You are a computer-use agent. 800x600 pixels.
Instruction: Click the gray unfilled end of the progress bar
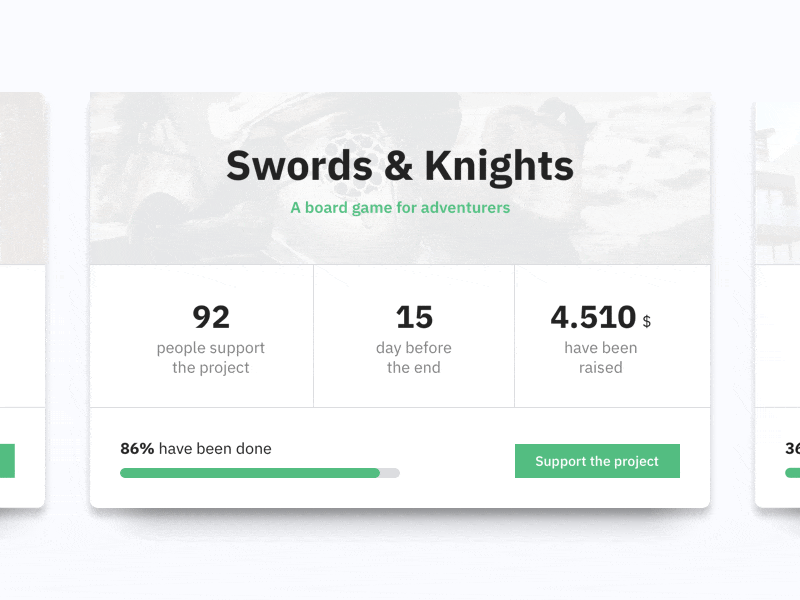pos(390,473)
